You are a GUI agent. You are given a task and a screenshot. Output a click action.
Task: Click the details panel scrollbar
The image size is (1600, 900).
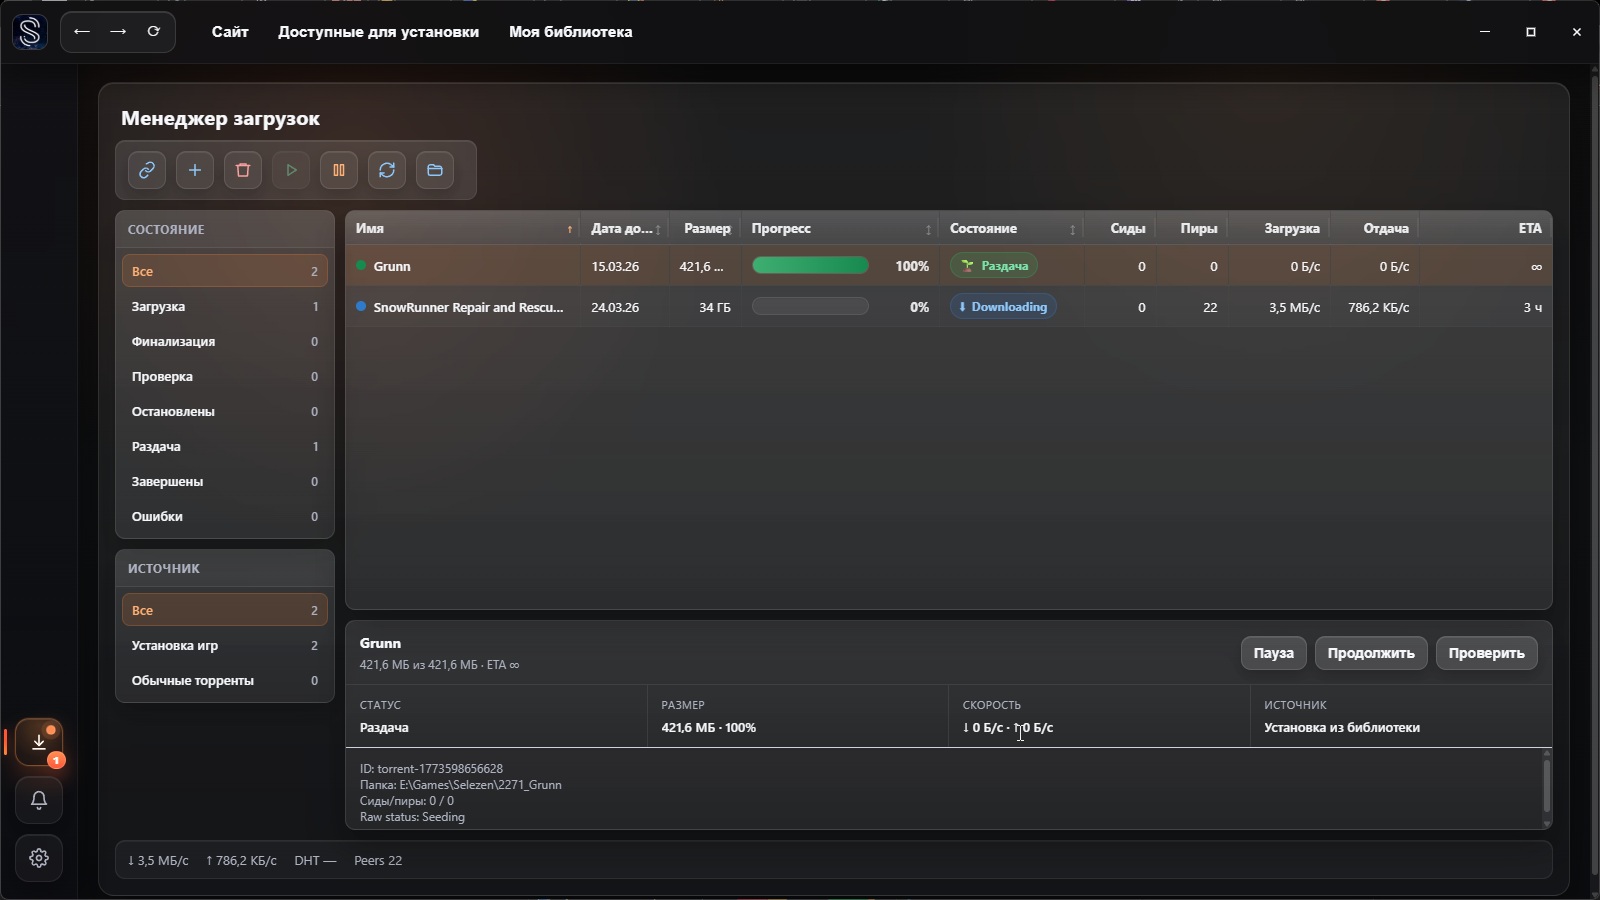click(x=1546, y=786)
